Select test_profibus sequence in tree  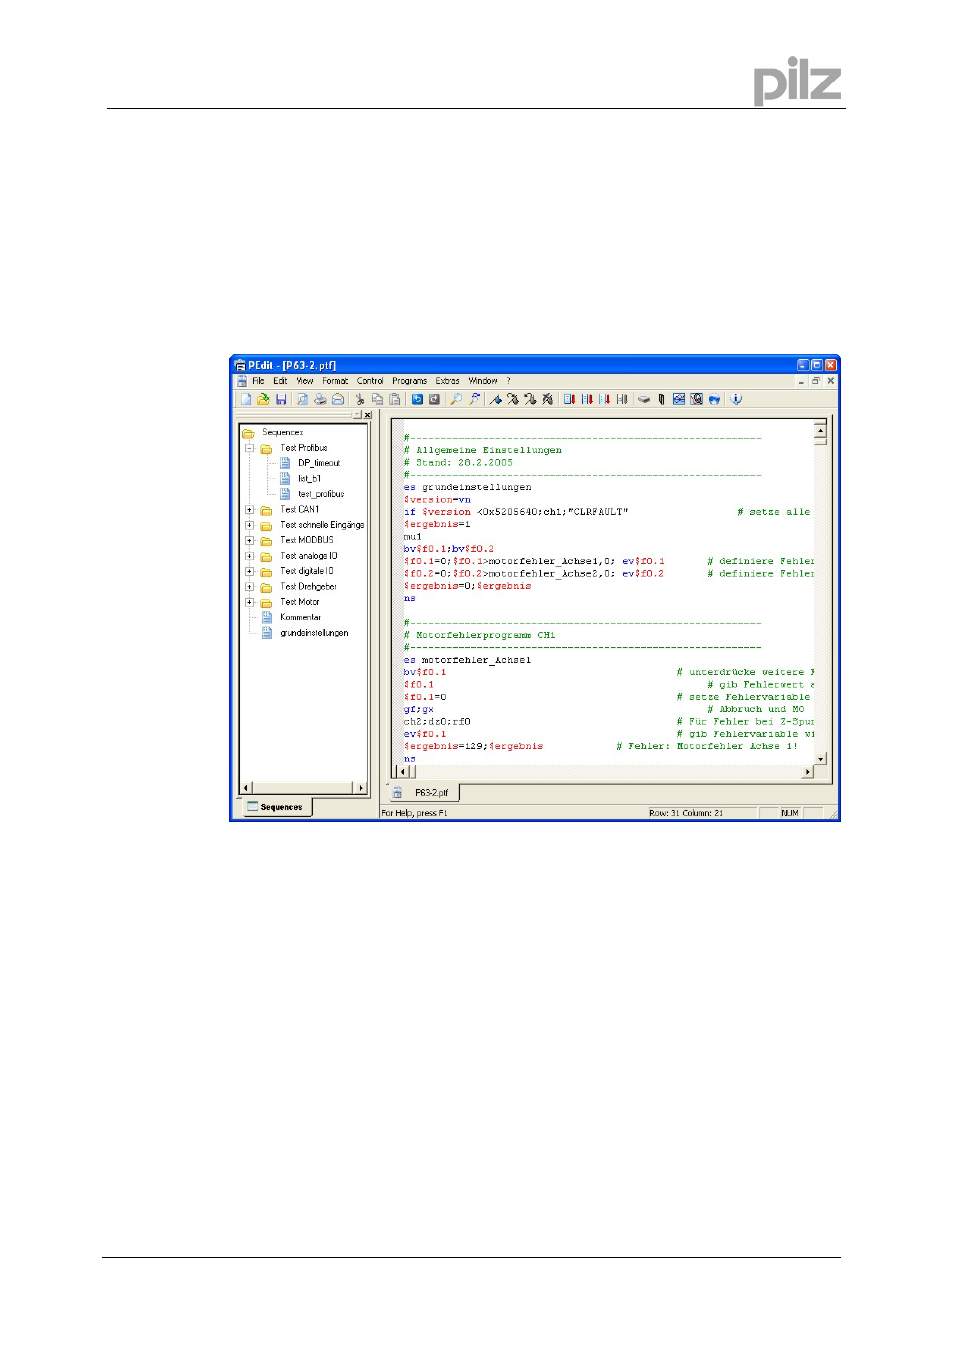click(x=321, y=494)
